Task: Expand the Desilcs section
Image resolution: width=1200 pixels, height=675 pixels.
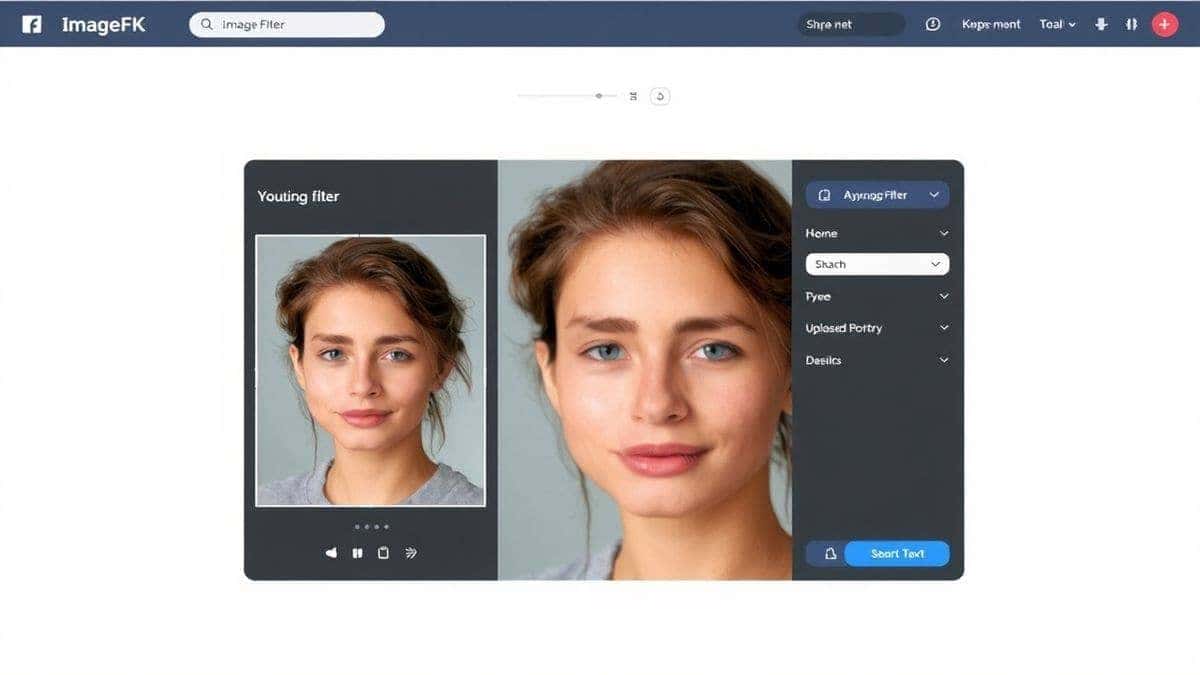Action: pos(877,360)
